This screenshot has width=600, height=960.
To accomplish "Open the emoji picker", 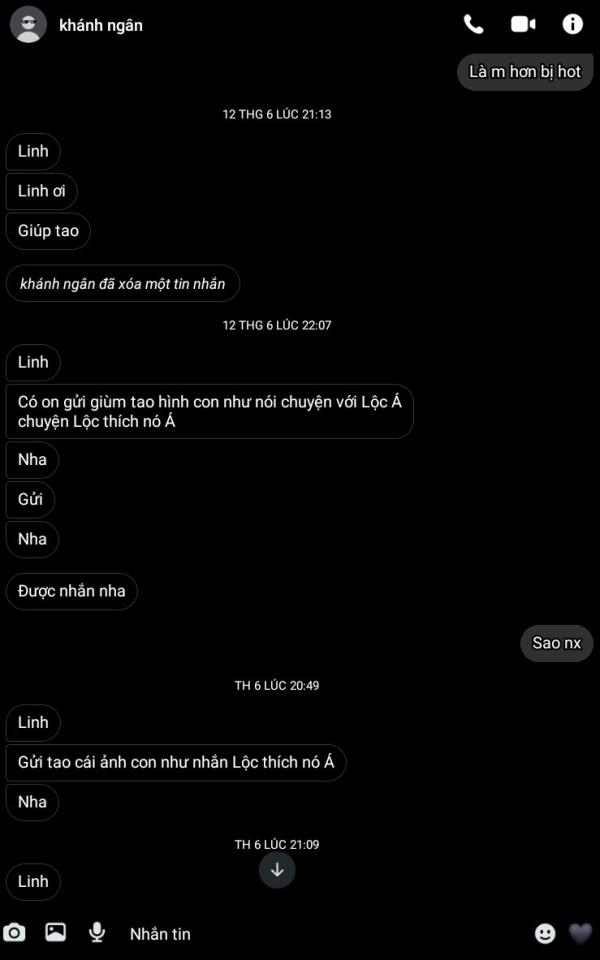I will click(x=545, y=934).
